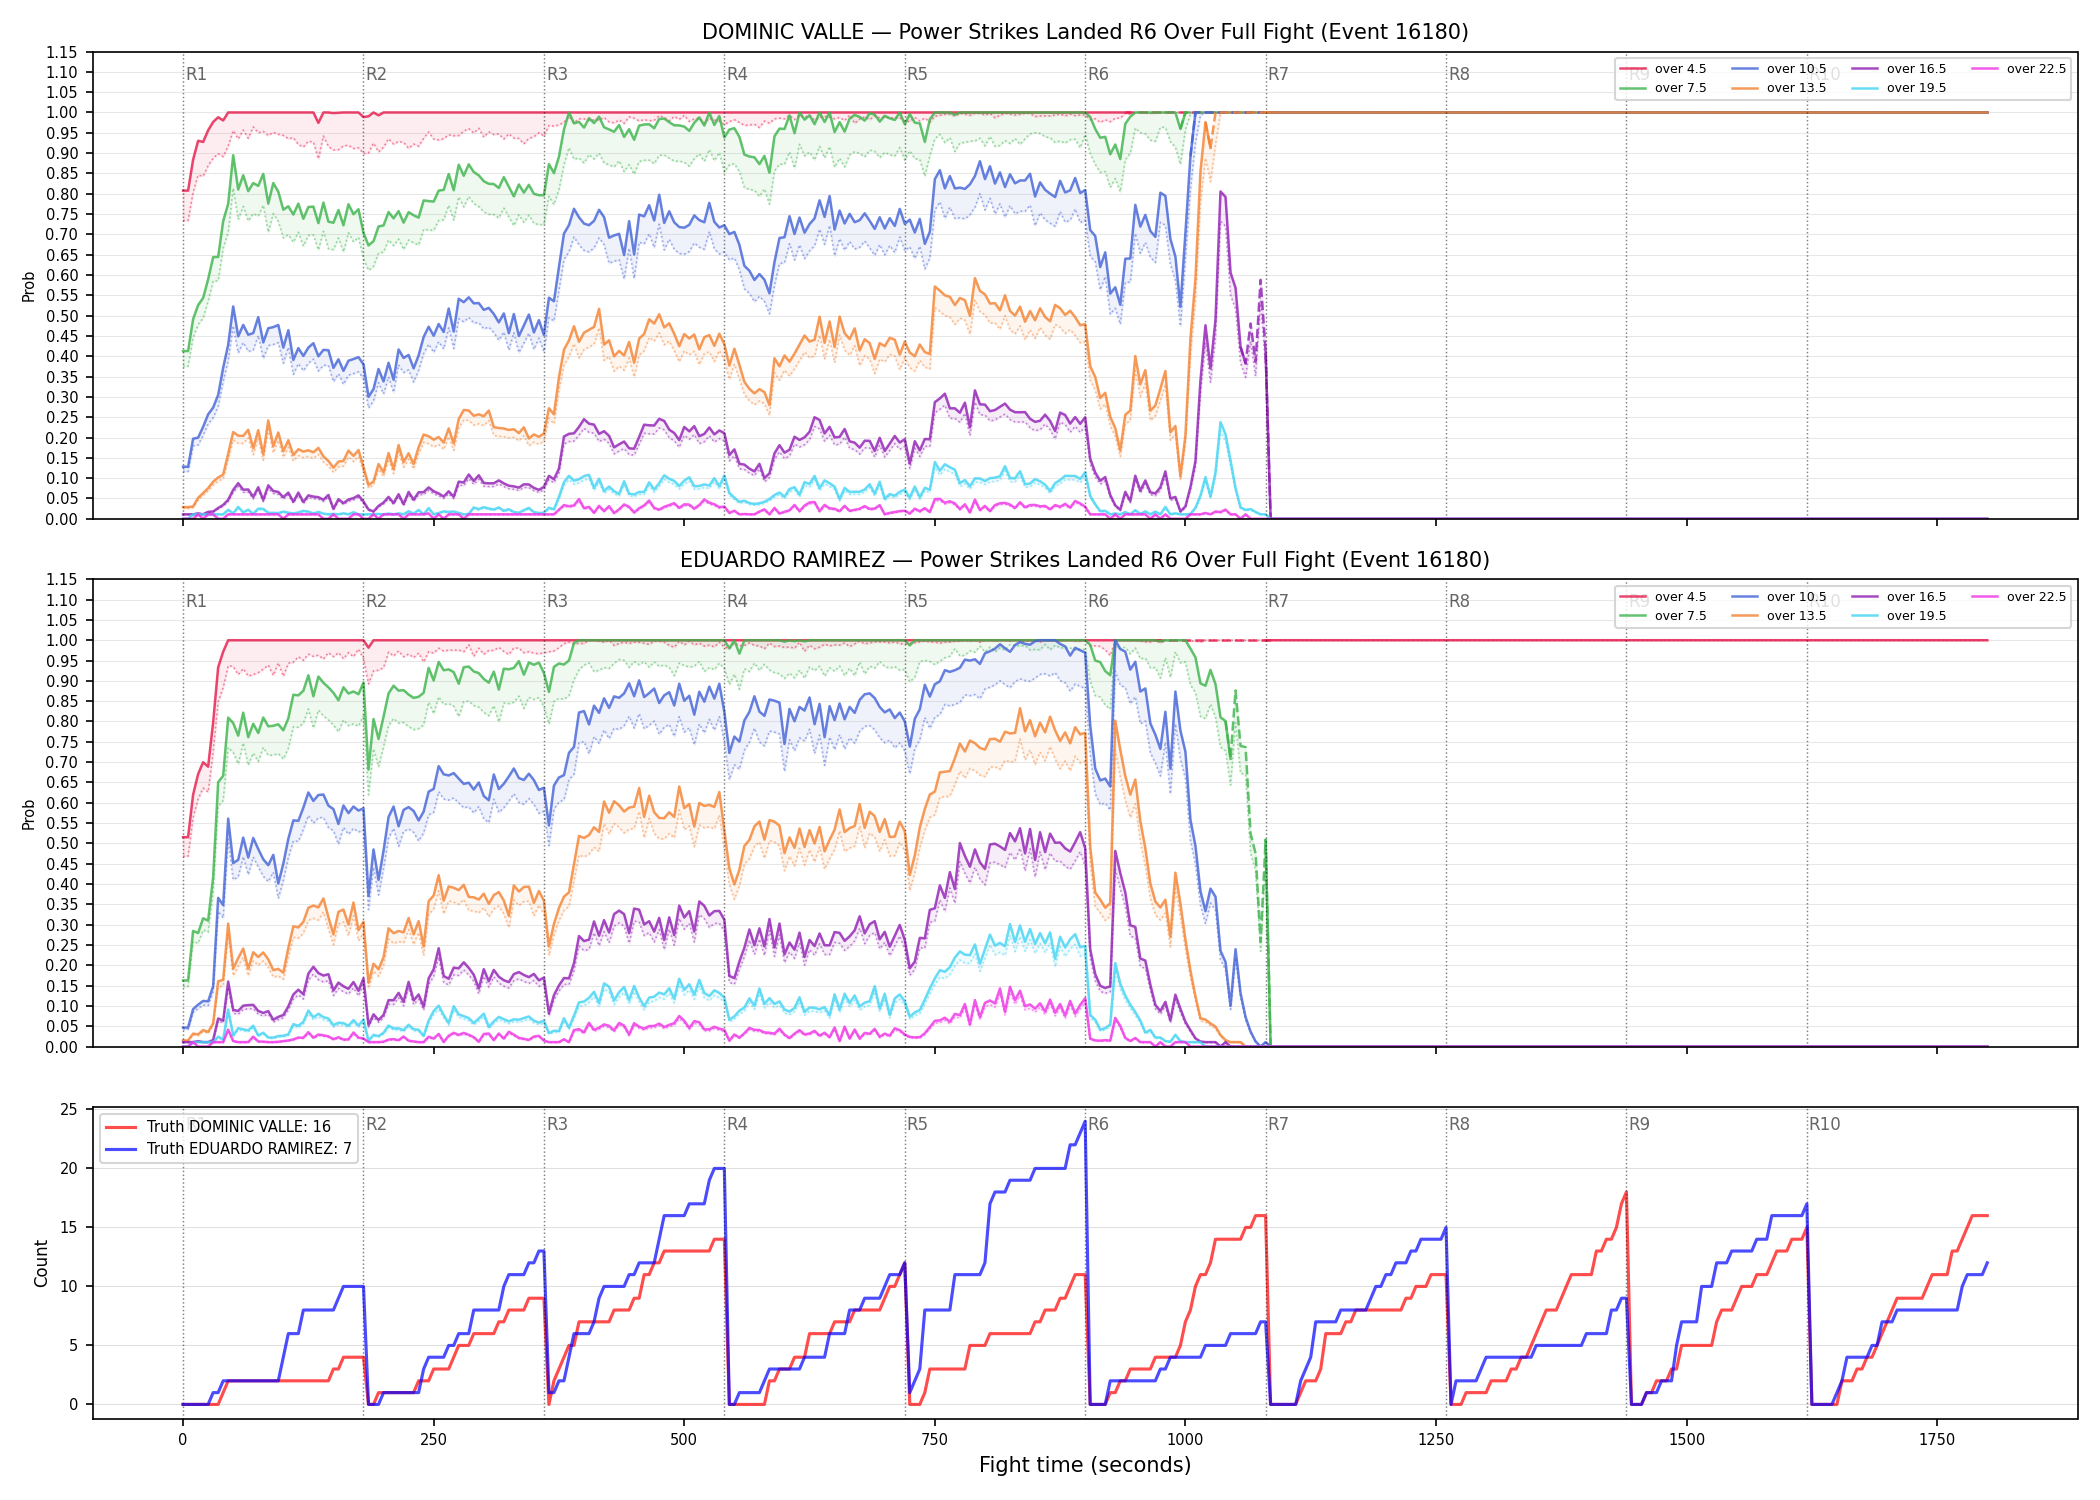Click R5 round marker in Dominic Valle chart
Viewport: 2100px width, 1500px height.
tap(917, 74)
